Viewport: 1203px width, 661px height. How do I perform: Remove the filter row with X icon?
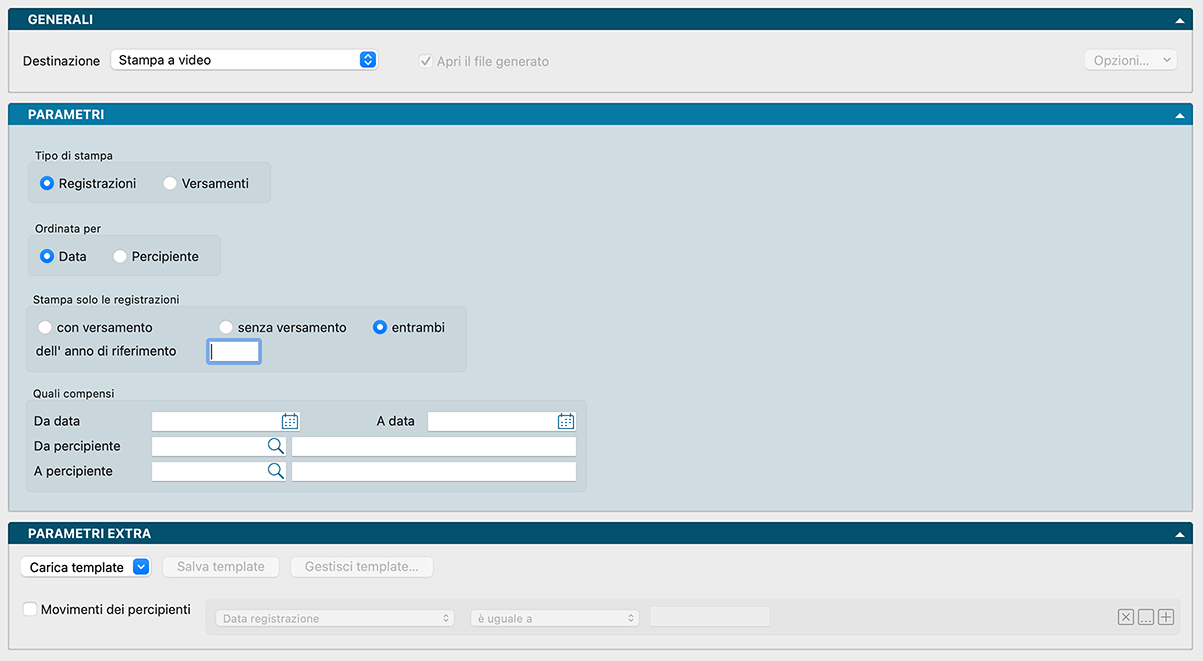pyautogui.click(x=1126, y=617)
